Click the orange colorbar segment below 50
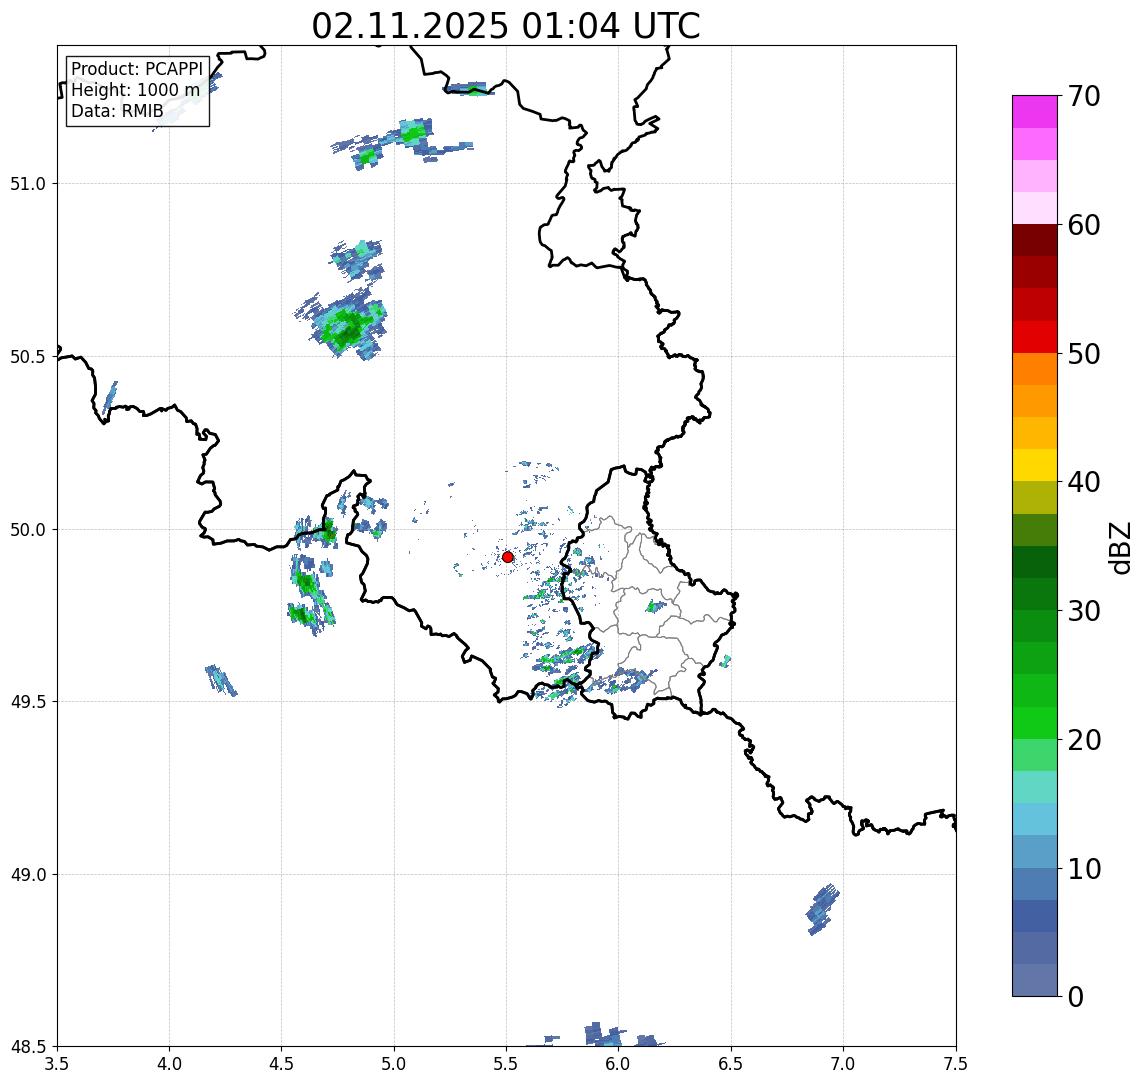The width and height of the screenshot is (1145, 1084). tap(1035, 369)
